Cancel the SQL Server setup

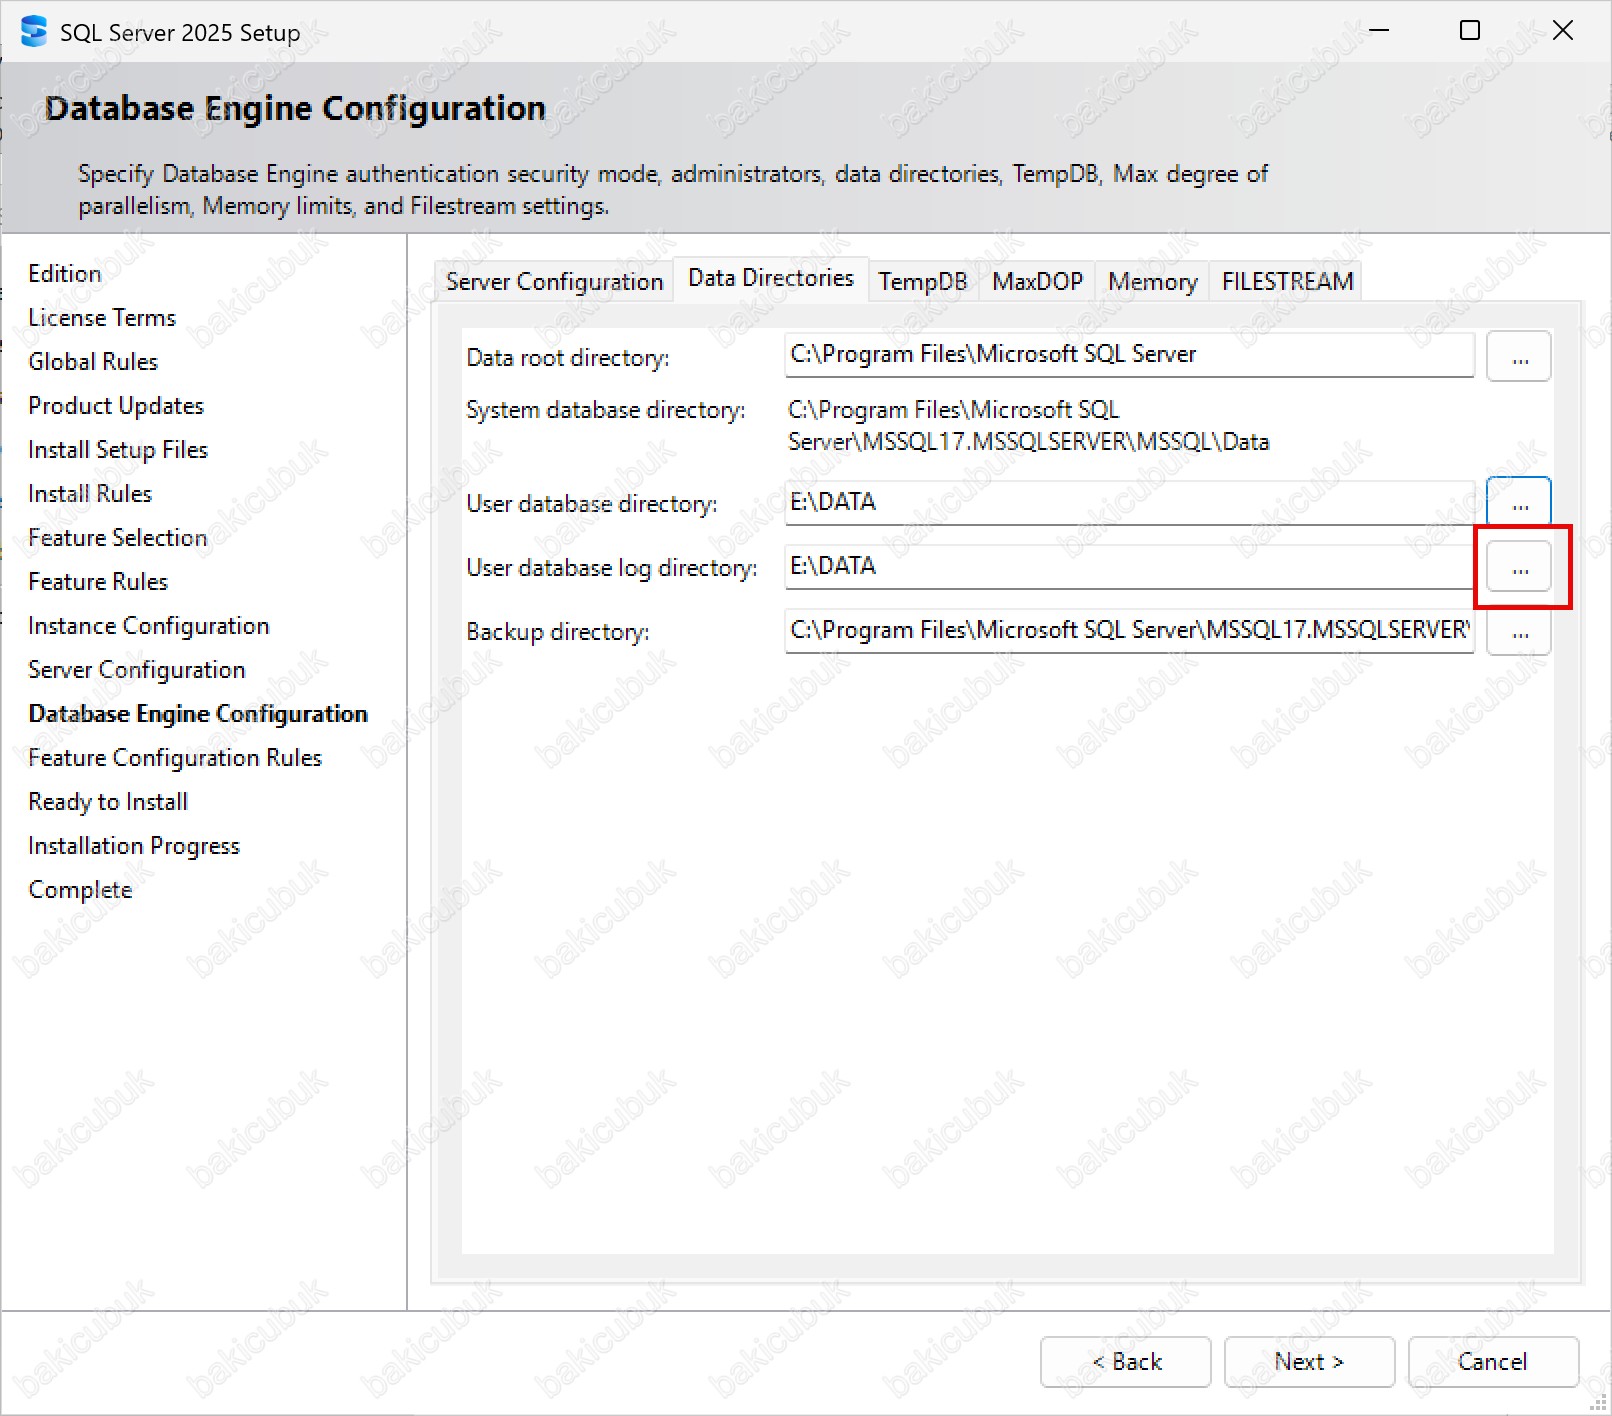click(1492, 1362)
